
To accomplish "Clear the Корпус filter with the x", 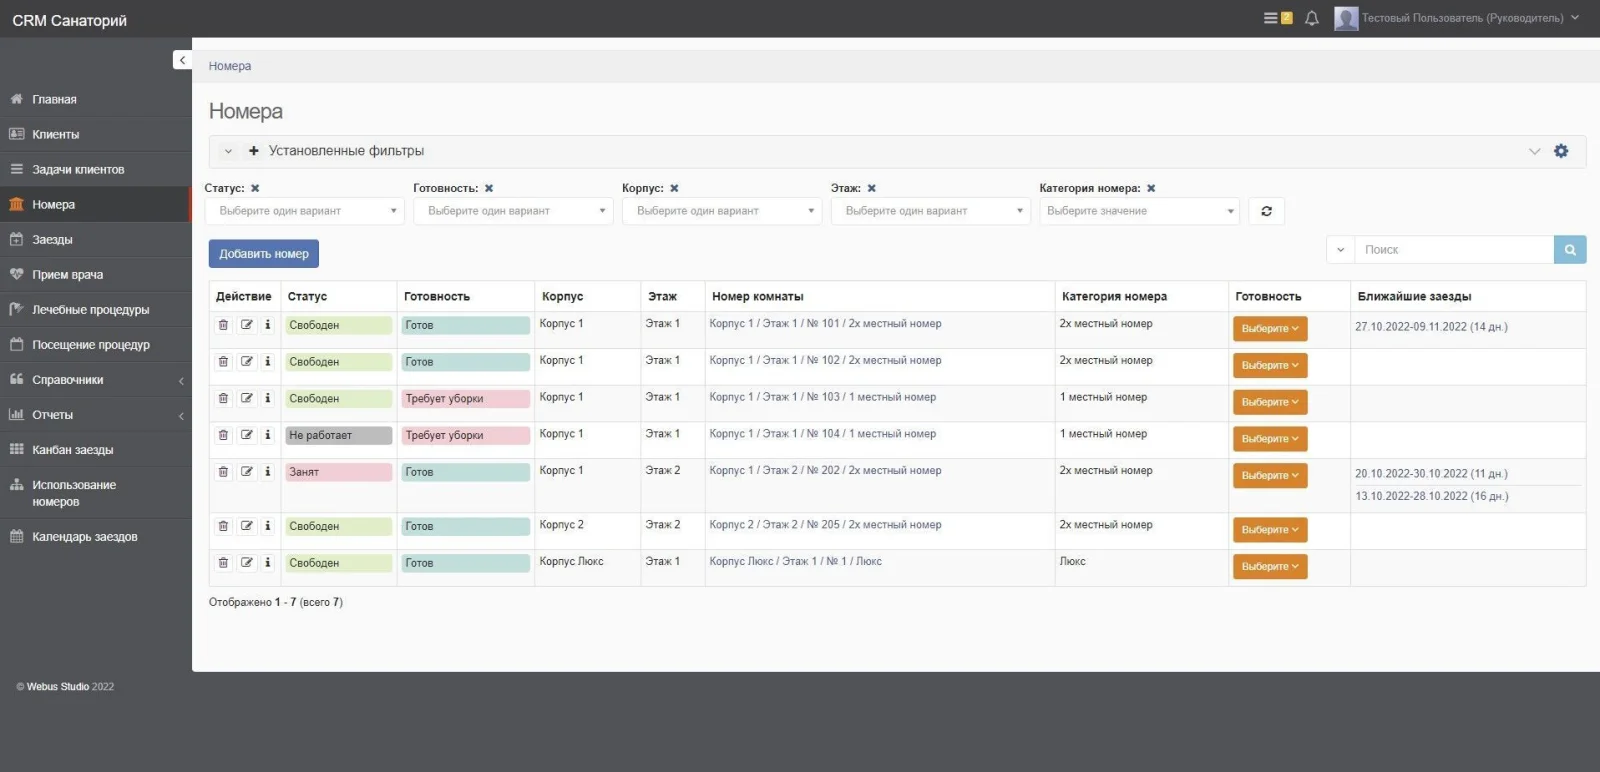I will pyautogui.click(x=674, y=188).
